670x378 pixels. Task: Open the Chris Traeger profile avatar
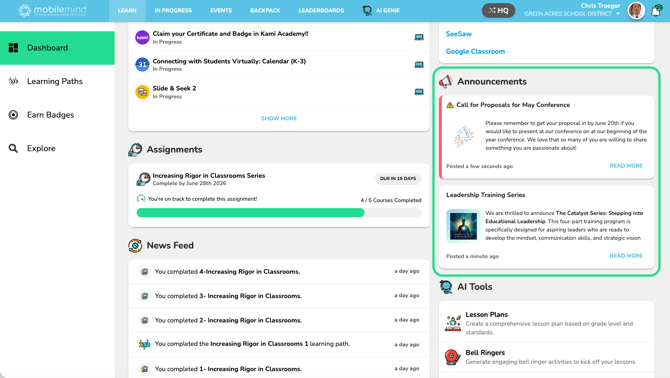coord(636,11)
